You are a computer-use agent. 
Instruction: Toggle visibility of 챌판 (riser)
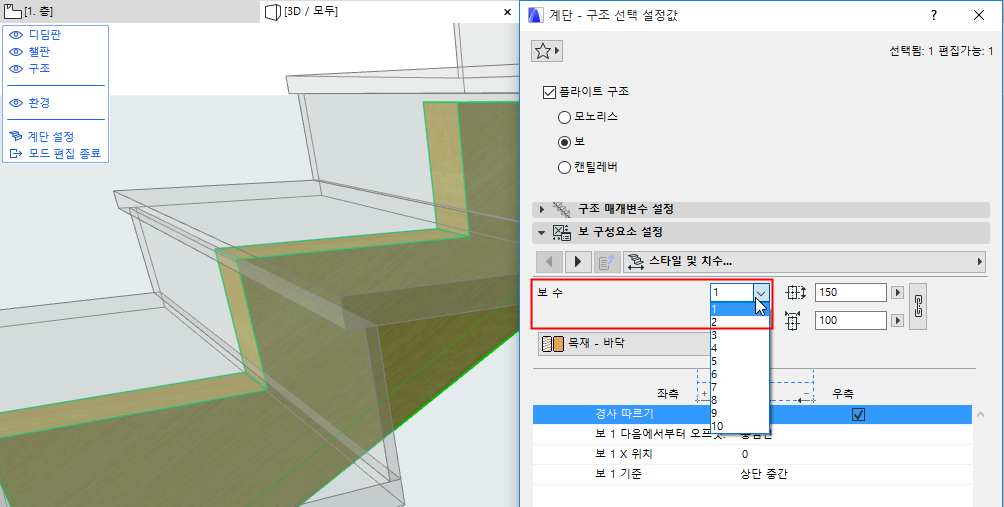coord(16,51)
